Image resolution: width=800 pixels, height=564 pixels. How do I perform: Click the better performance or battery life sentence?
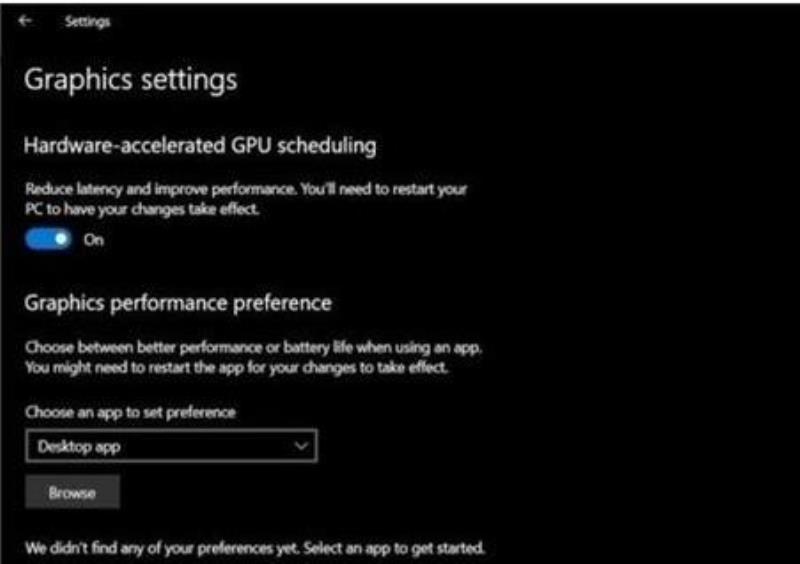coord(253,348)
